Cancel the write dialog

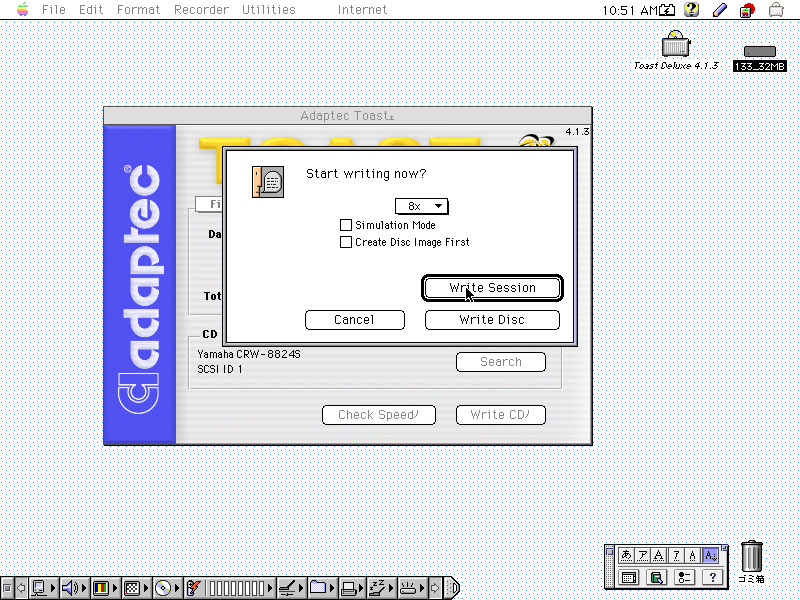coord(355,320)
